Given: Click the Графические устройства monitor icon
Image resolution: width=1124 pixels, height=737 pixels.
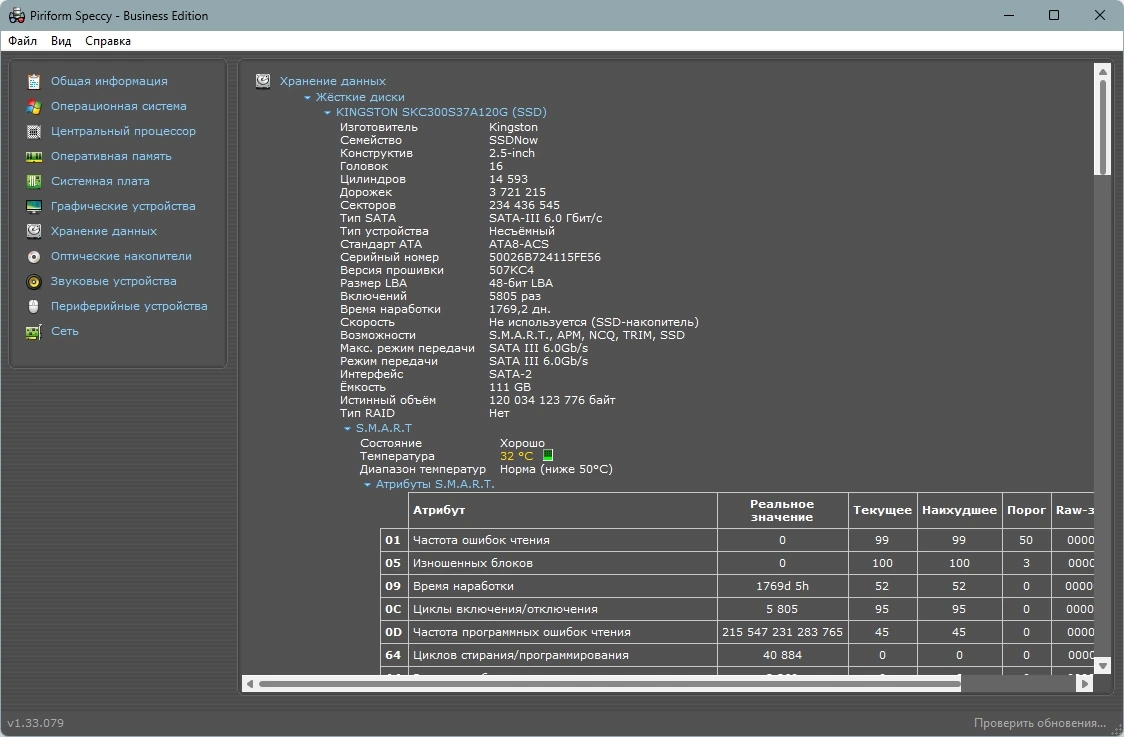Looking at the screenshot, I should point(34,206).
